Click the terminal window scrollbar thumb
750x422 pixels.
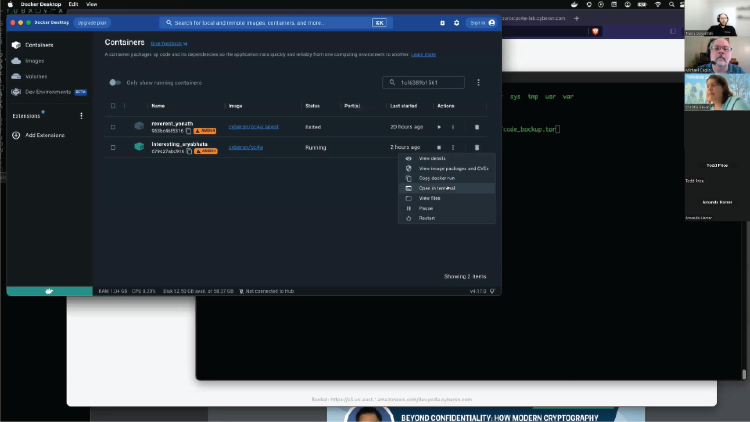click(x=744, y=374)
